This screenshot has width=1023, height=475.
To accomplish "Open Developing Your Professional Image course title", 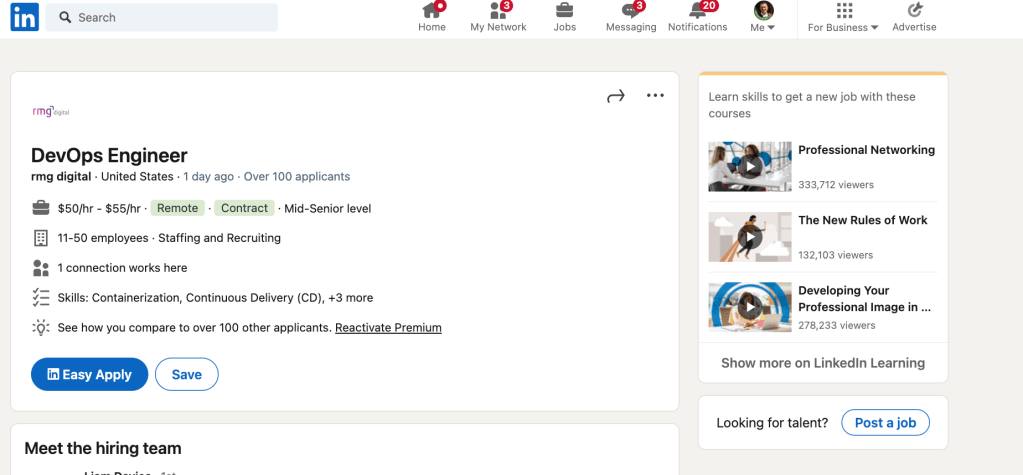I will click(x=864, y=299).
